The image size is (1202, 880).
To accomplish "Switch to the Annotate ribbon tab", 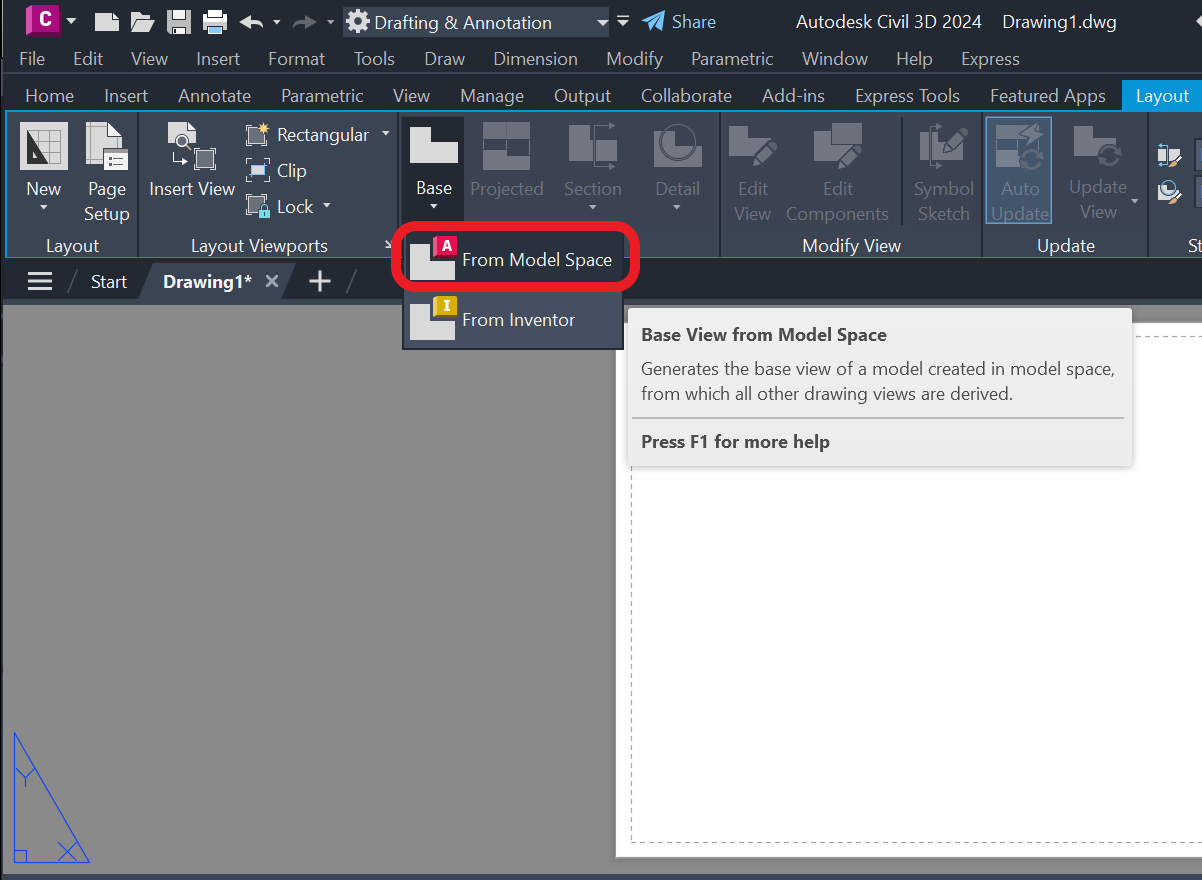I will tap(214, 95).
